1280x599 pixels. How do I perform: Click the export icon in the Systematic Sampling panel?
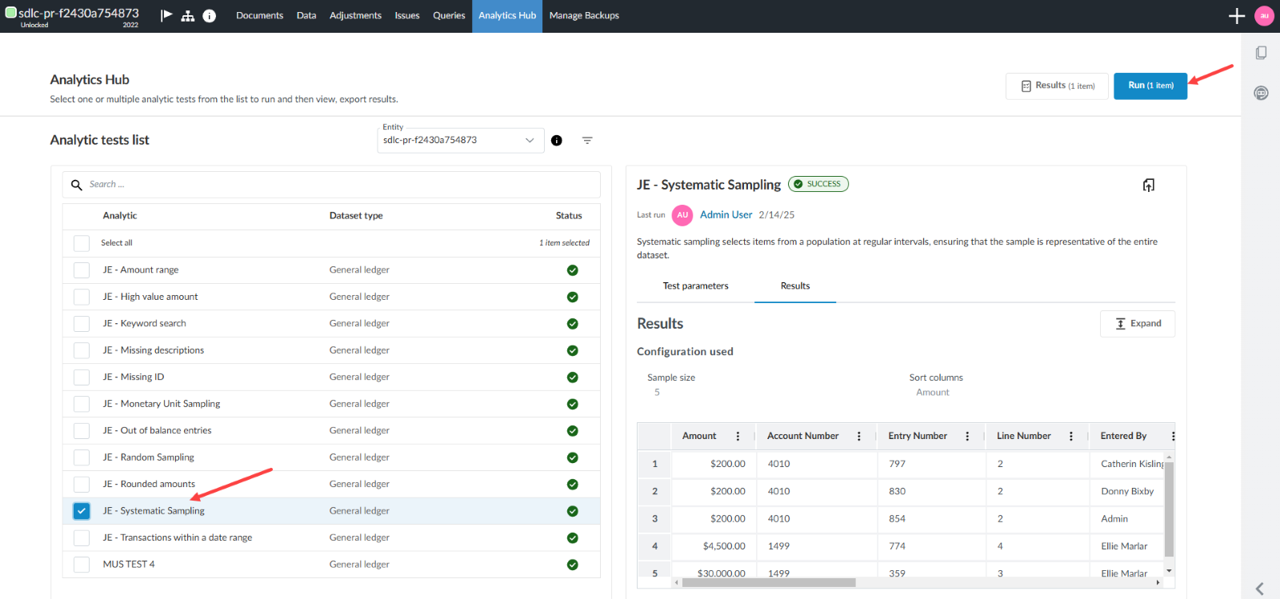[1148, 184]
